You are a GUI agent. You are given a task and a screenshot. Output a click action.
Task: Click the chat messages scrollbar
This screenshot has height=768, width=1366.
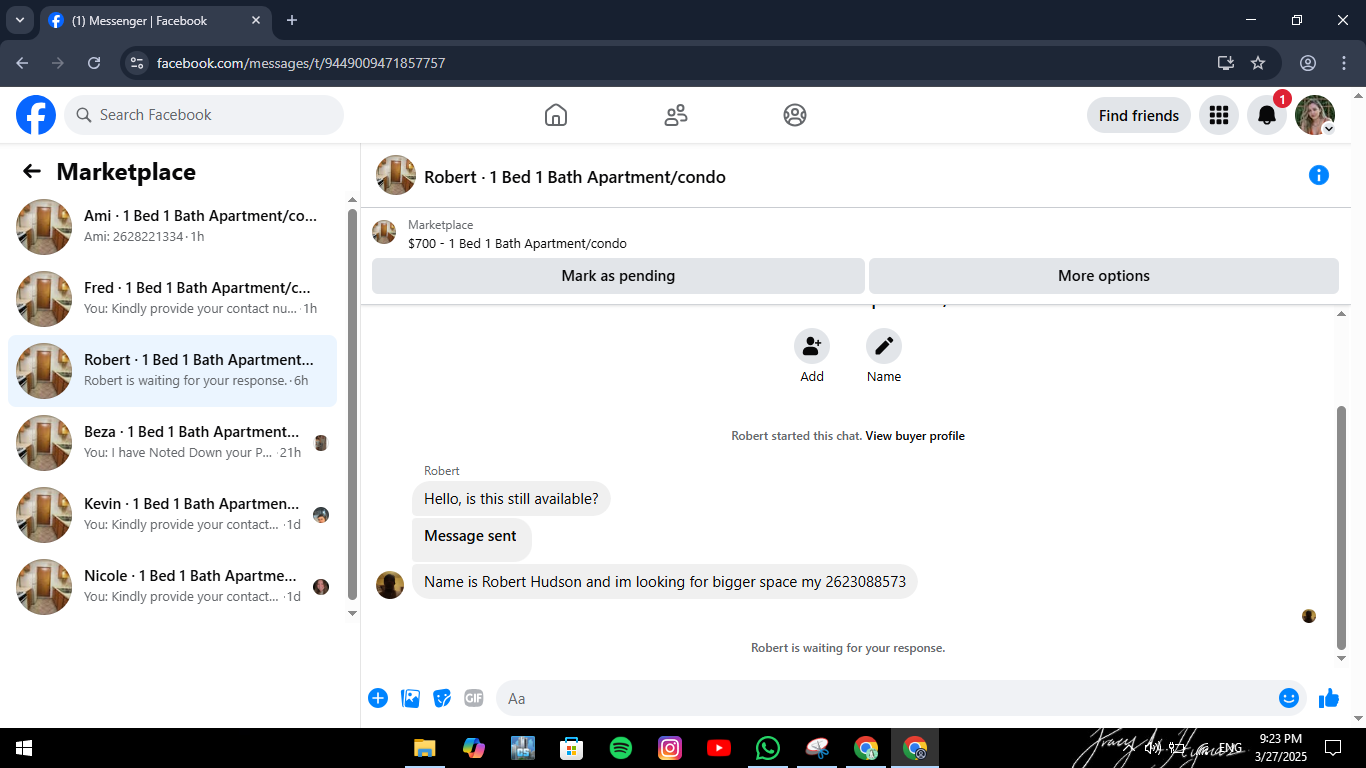(1342, 527)
